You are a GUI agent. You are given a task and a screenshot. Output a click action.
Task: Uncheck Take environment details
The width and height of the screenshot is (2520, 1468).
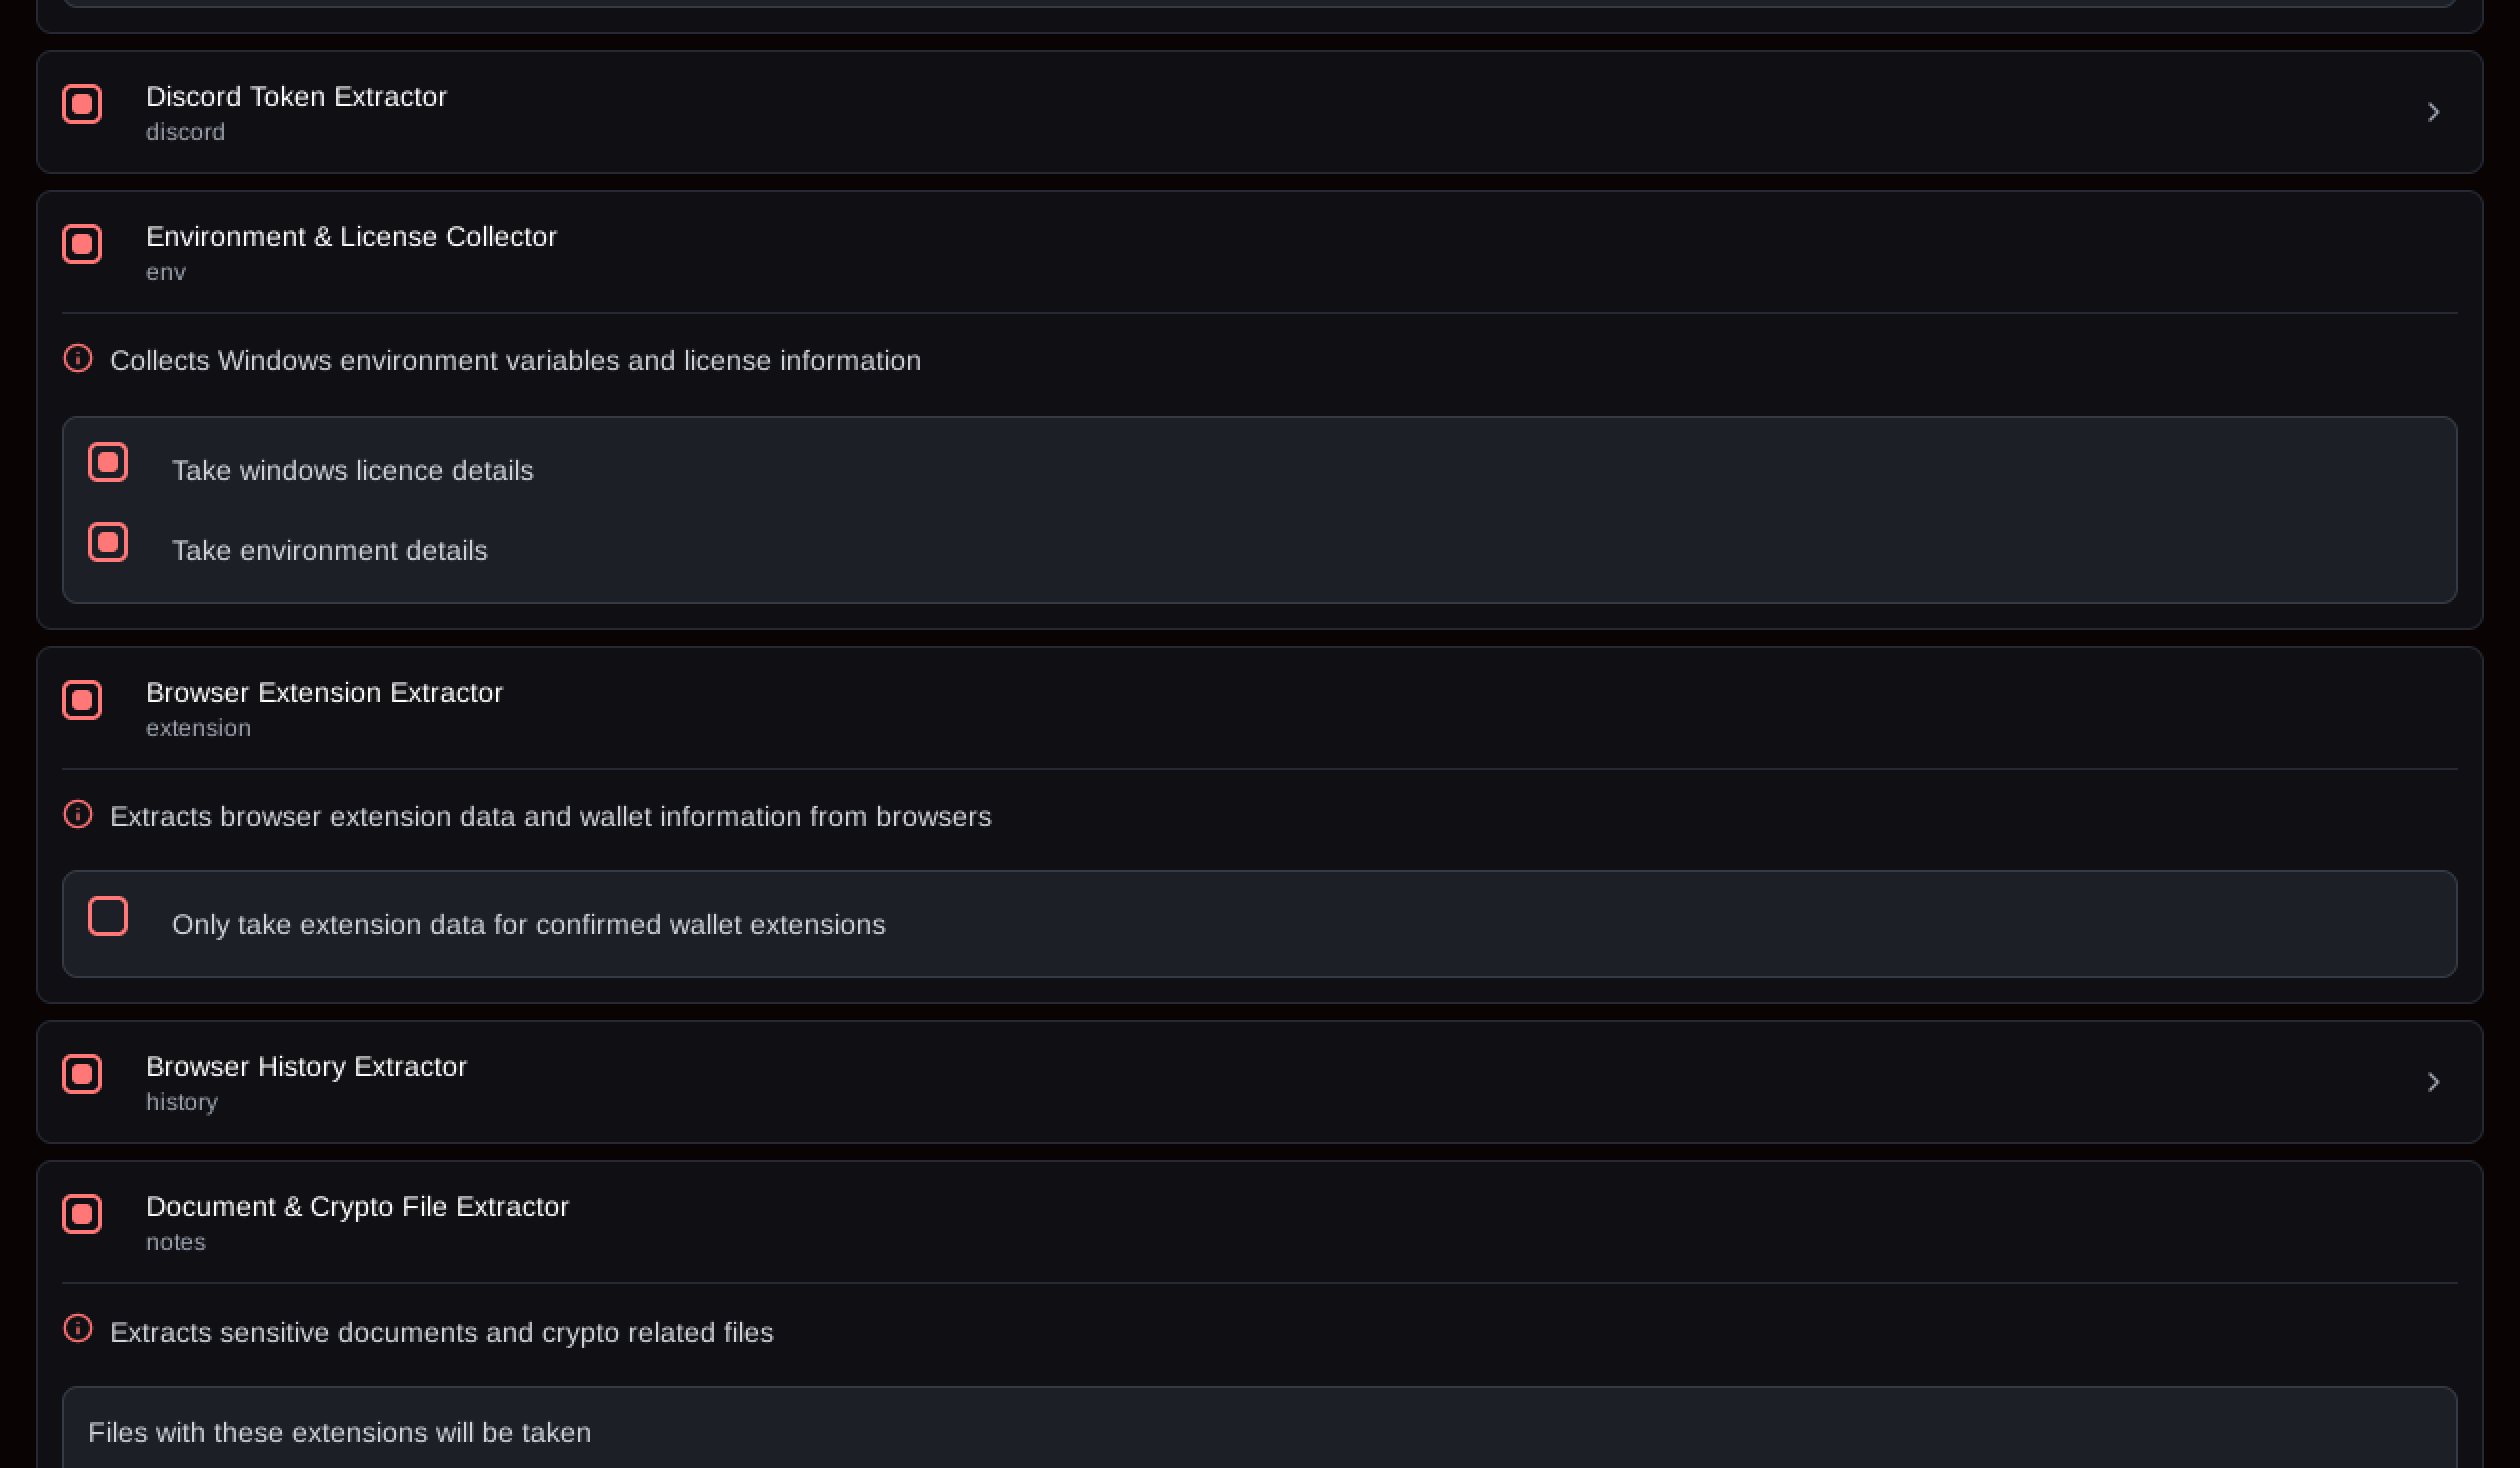pos(108,542)
